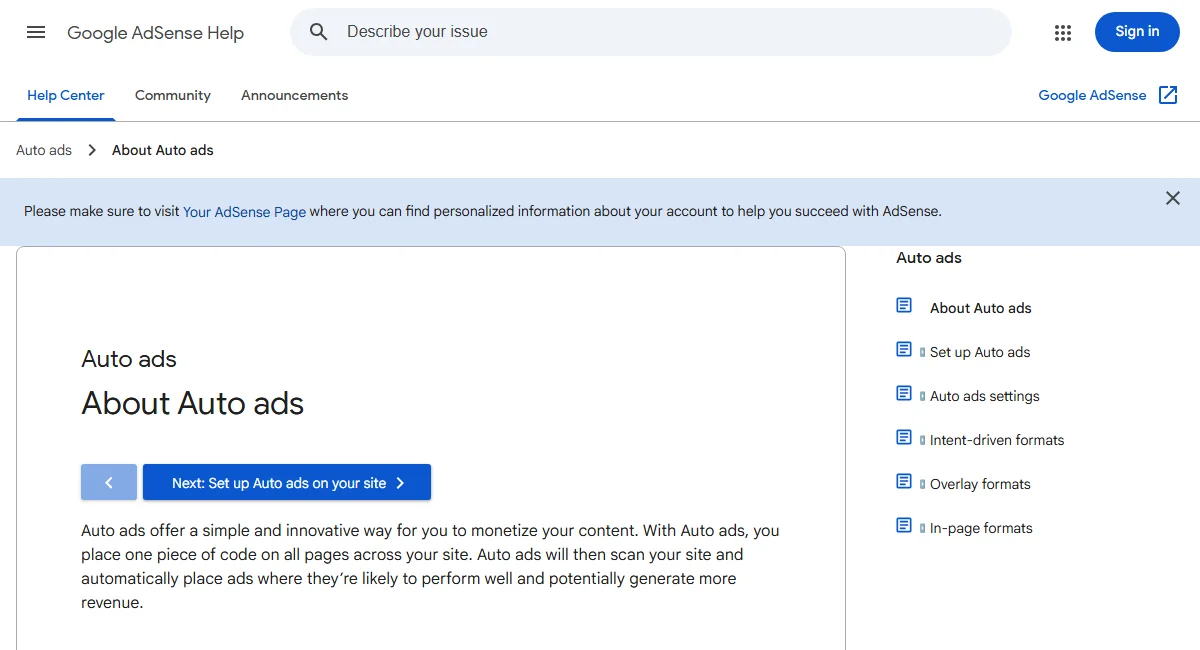Open Overlay formats article

coord(980,484)
